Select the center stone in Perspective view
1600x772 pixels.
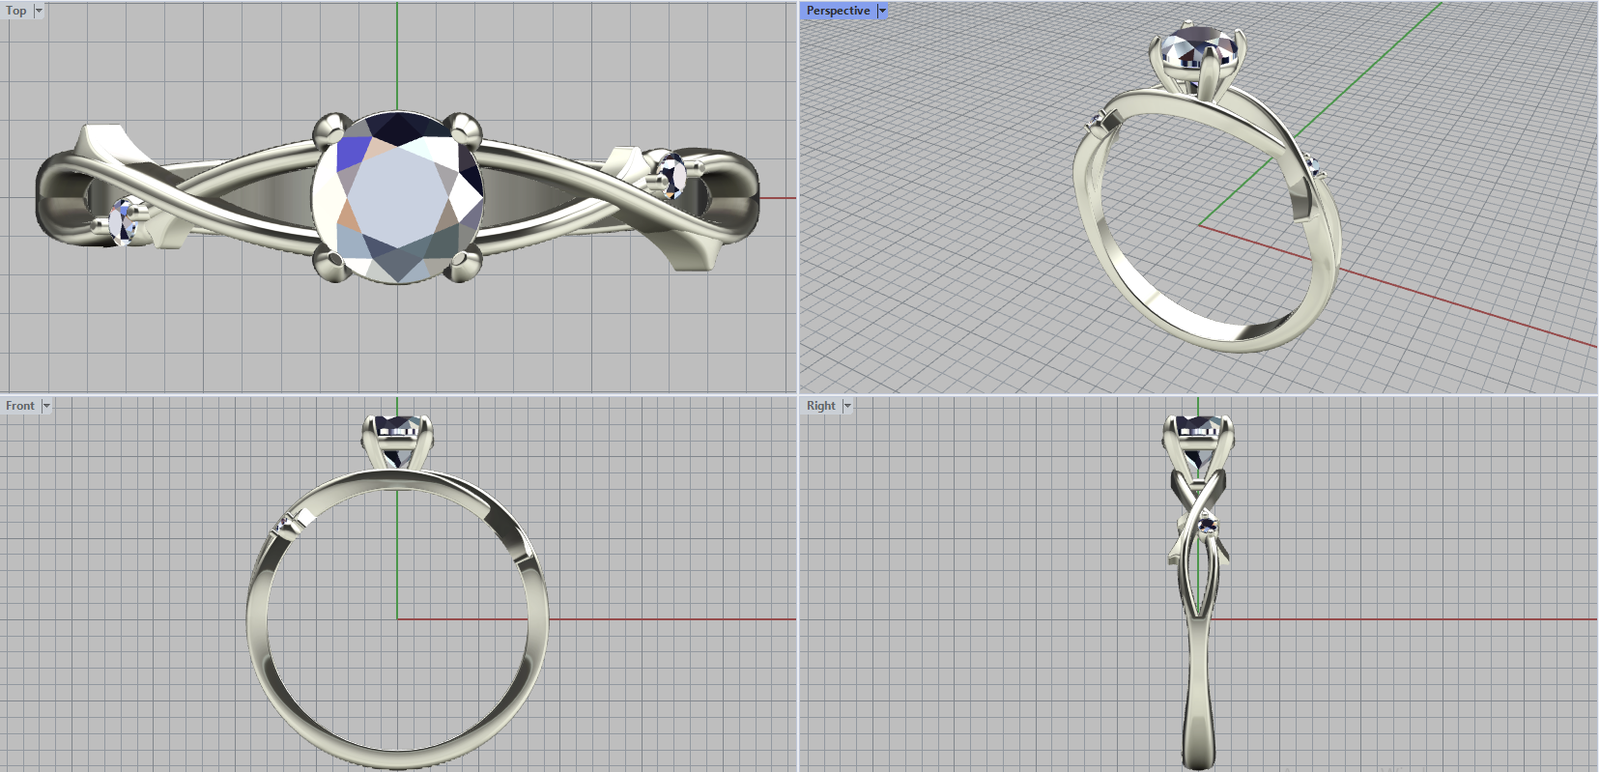point(1196,48)
